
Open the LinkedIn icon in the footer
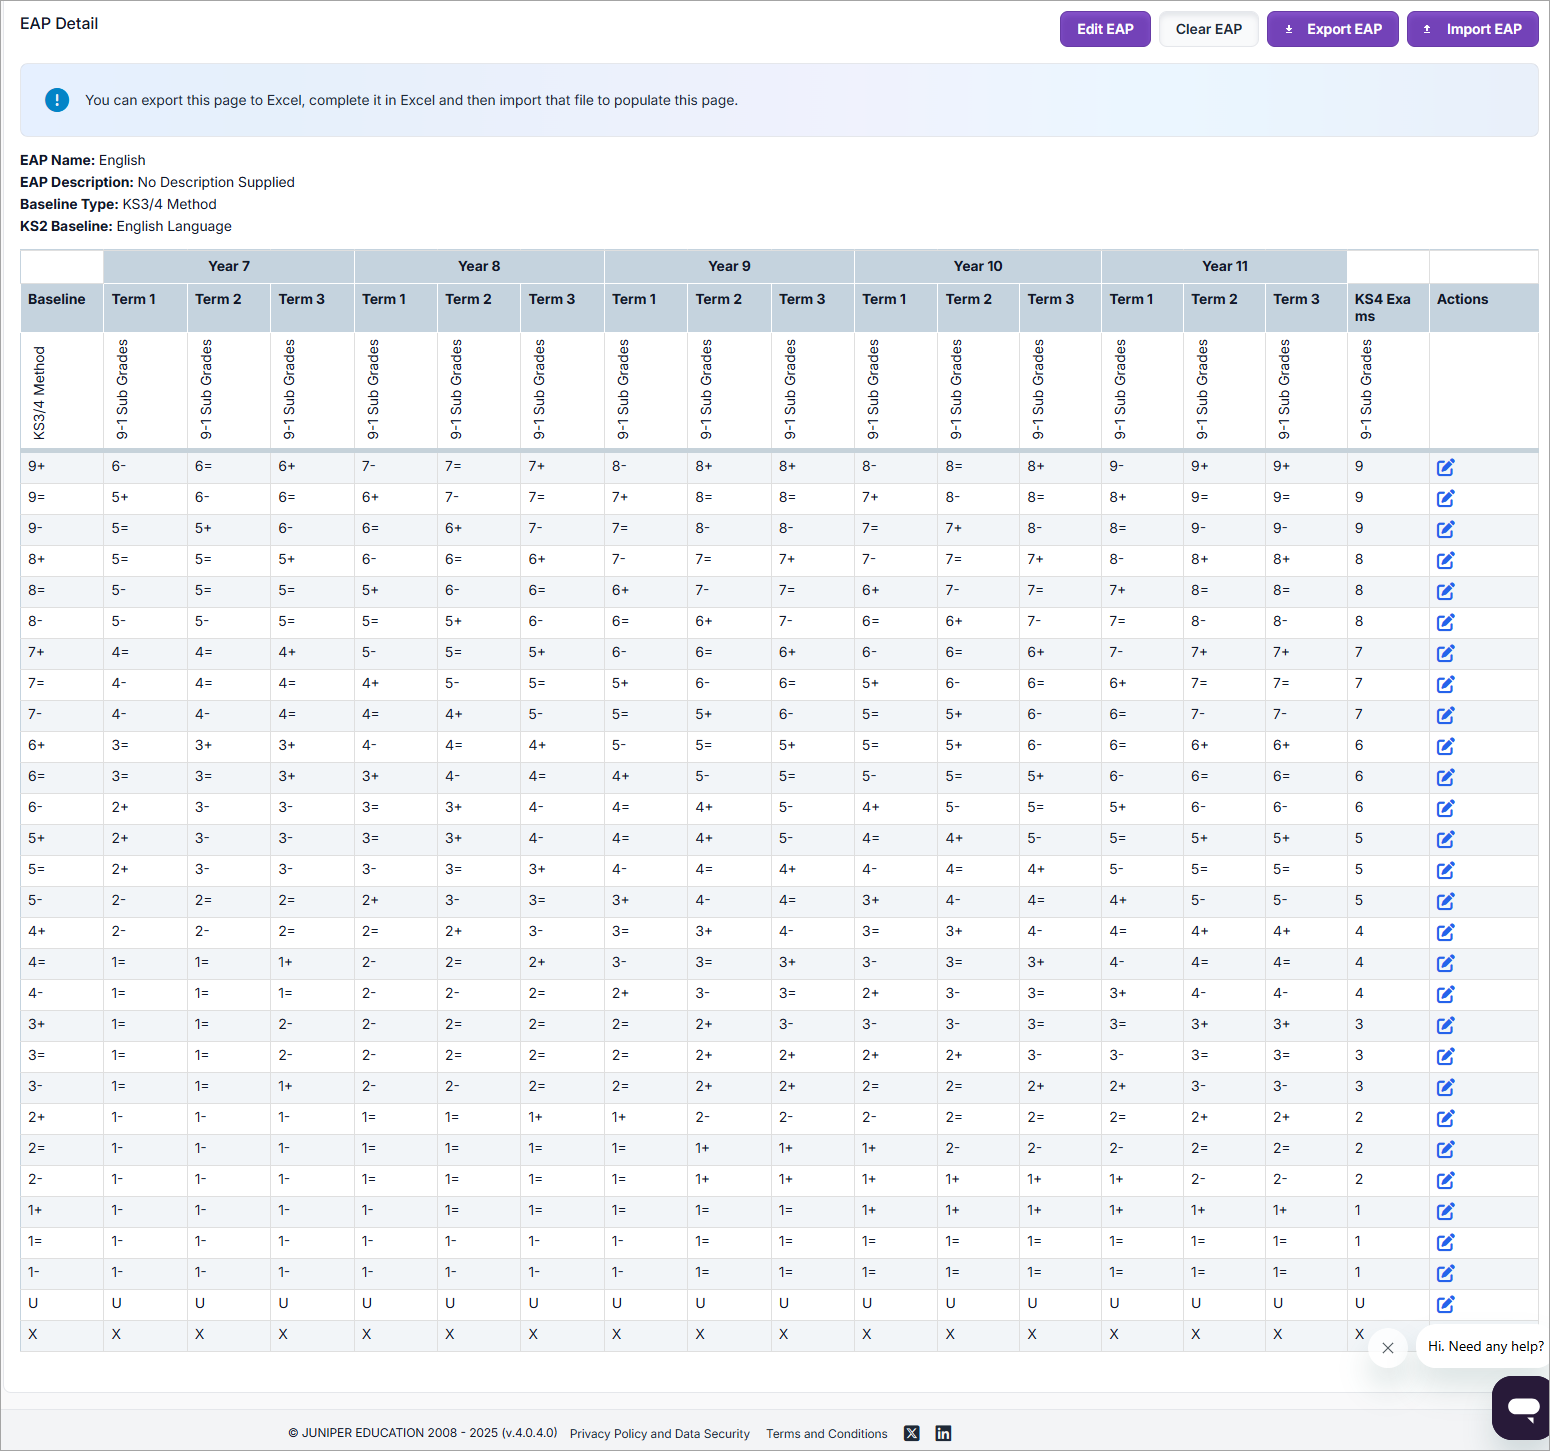coord(943,1433)
